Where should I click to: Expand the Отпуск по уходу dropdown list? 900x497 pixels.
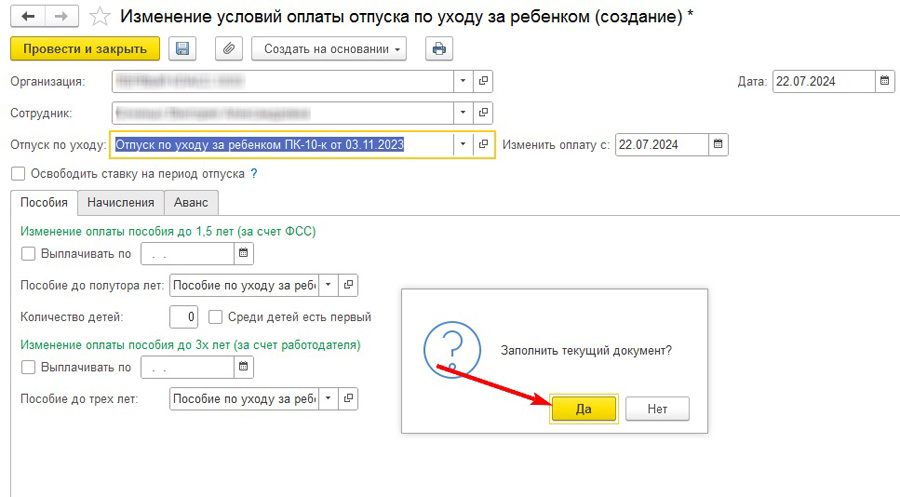463,144
